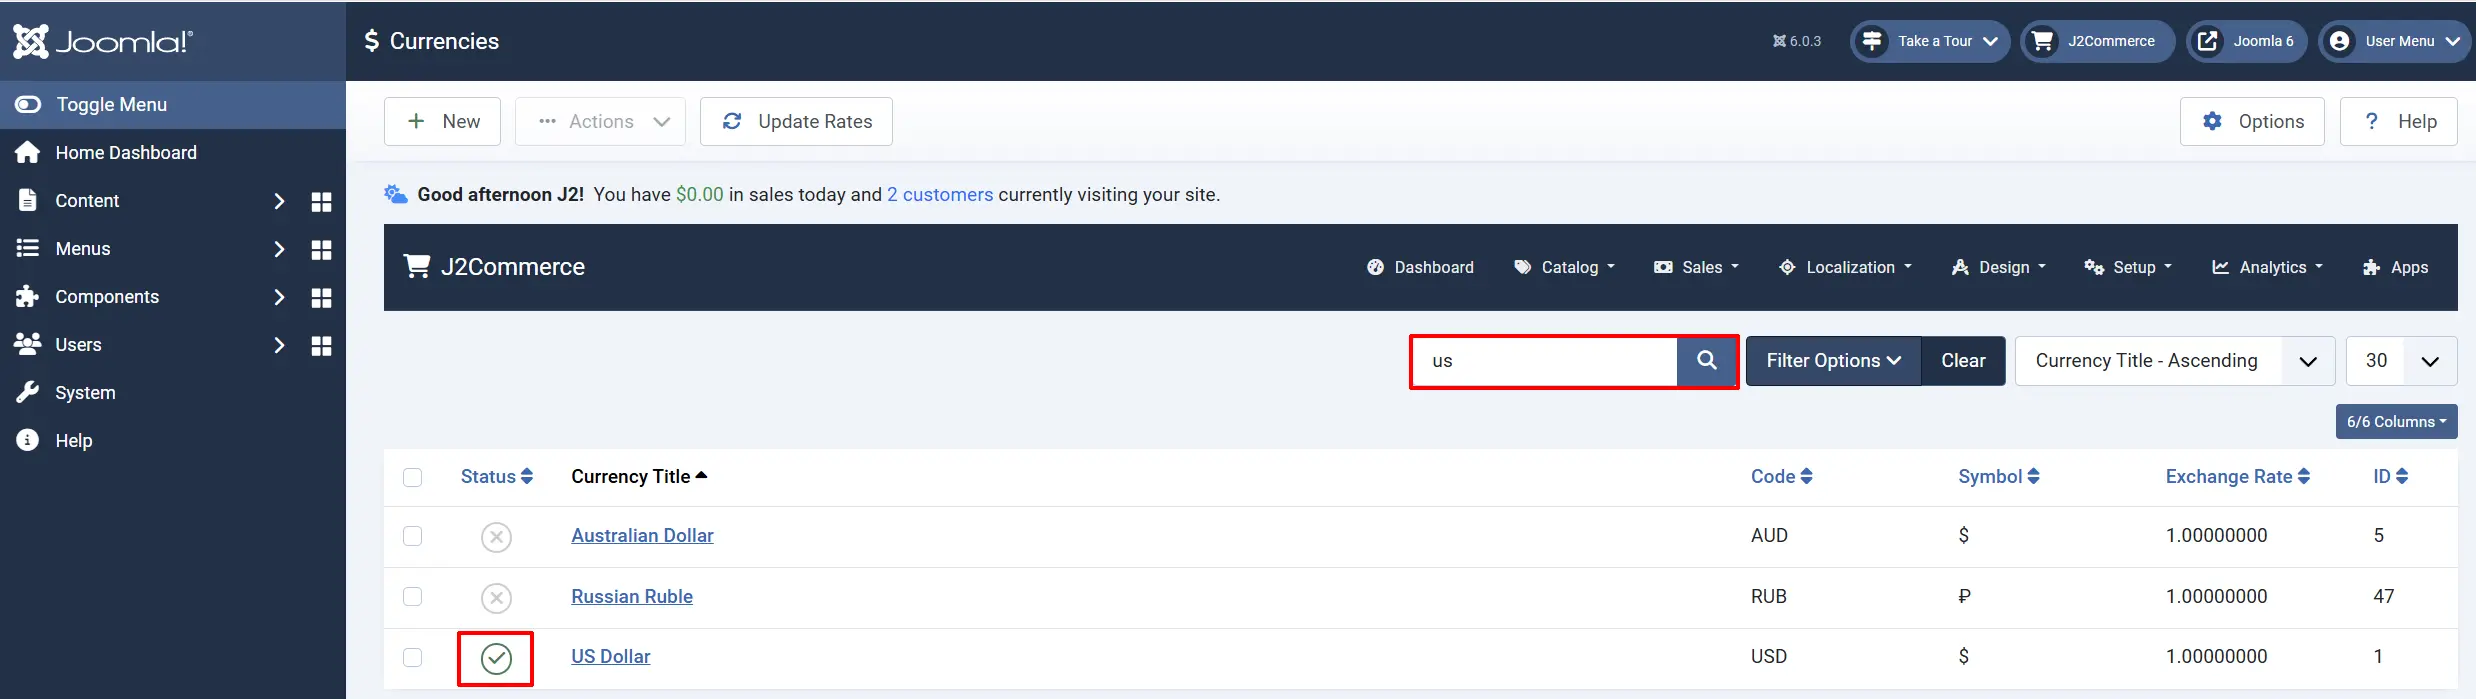This screenshot has height=699, width=2476.
Task: Open Help in the sidebar
Action: (73, 440)
